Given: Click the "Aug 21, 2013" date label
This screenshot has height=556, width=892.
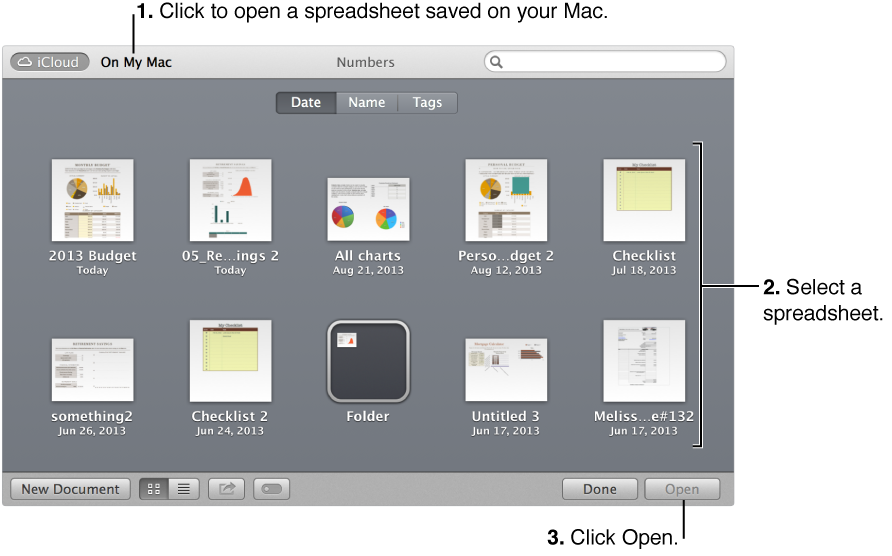Looking at the screenshot, I should tap(368, 270).
